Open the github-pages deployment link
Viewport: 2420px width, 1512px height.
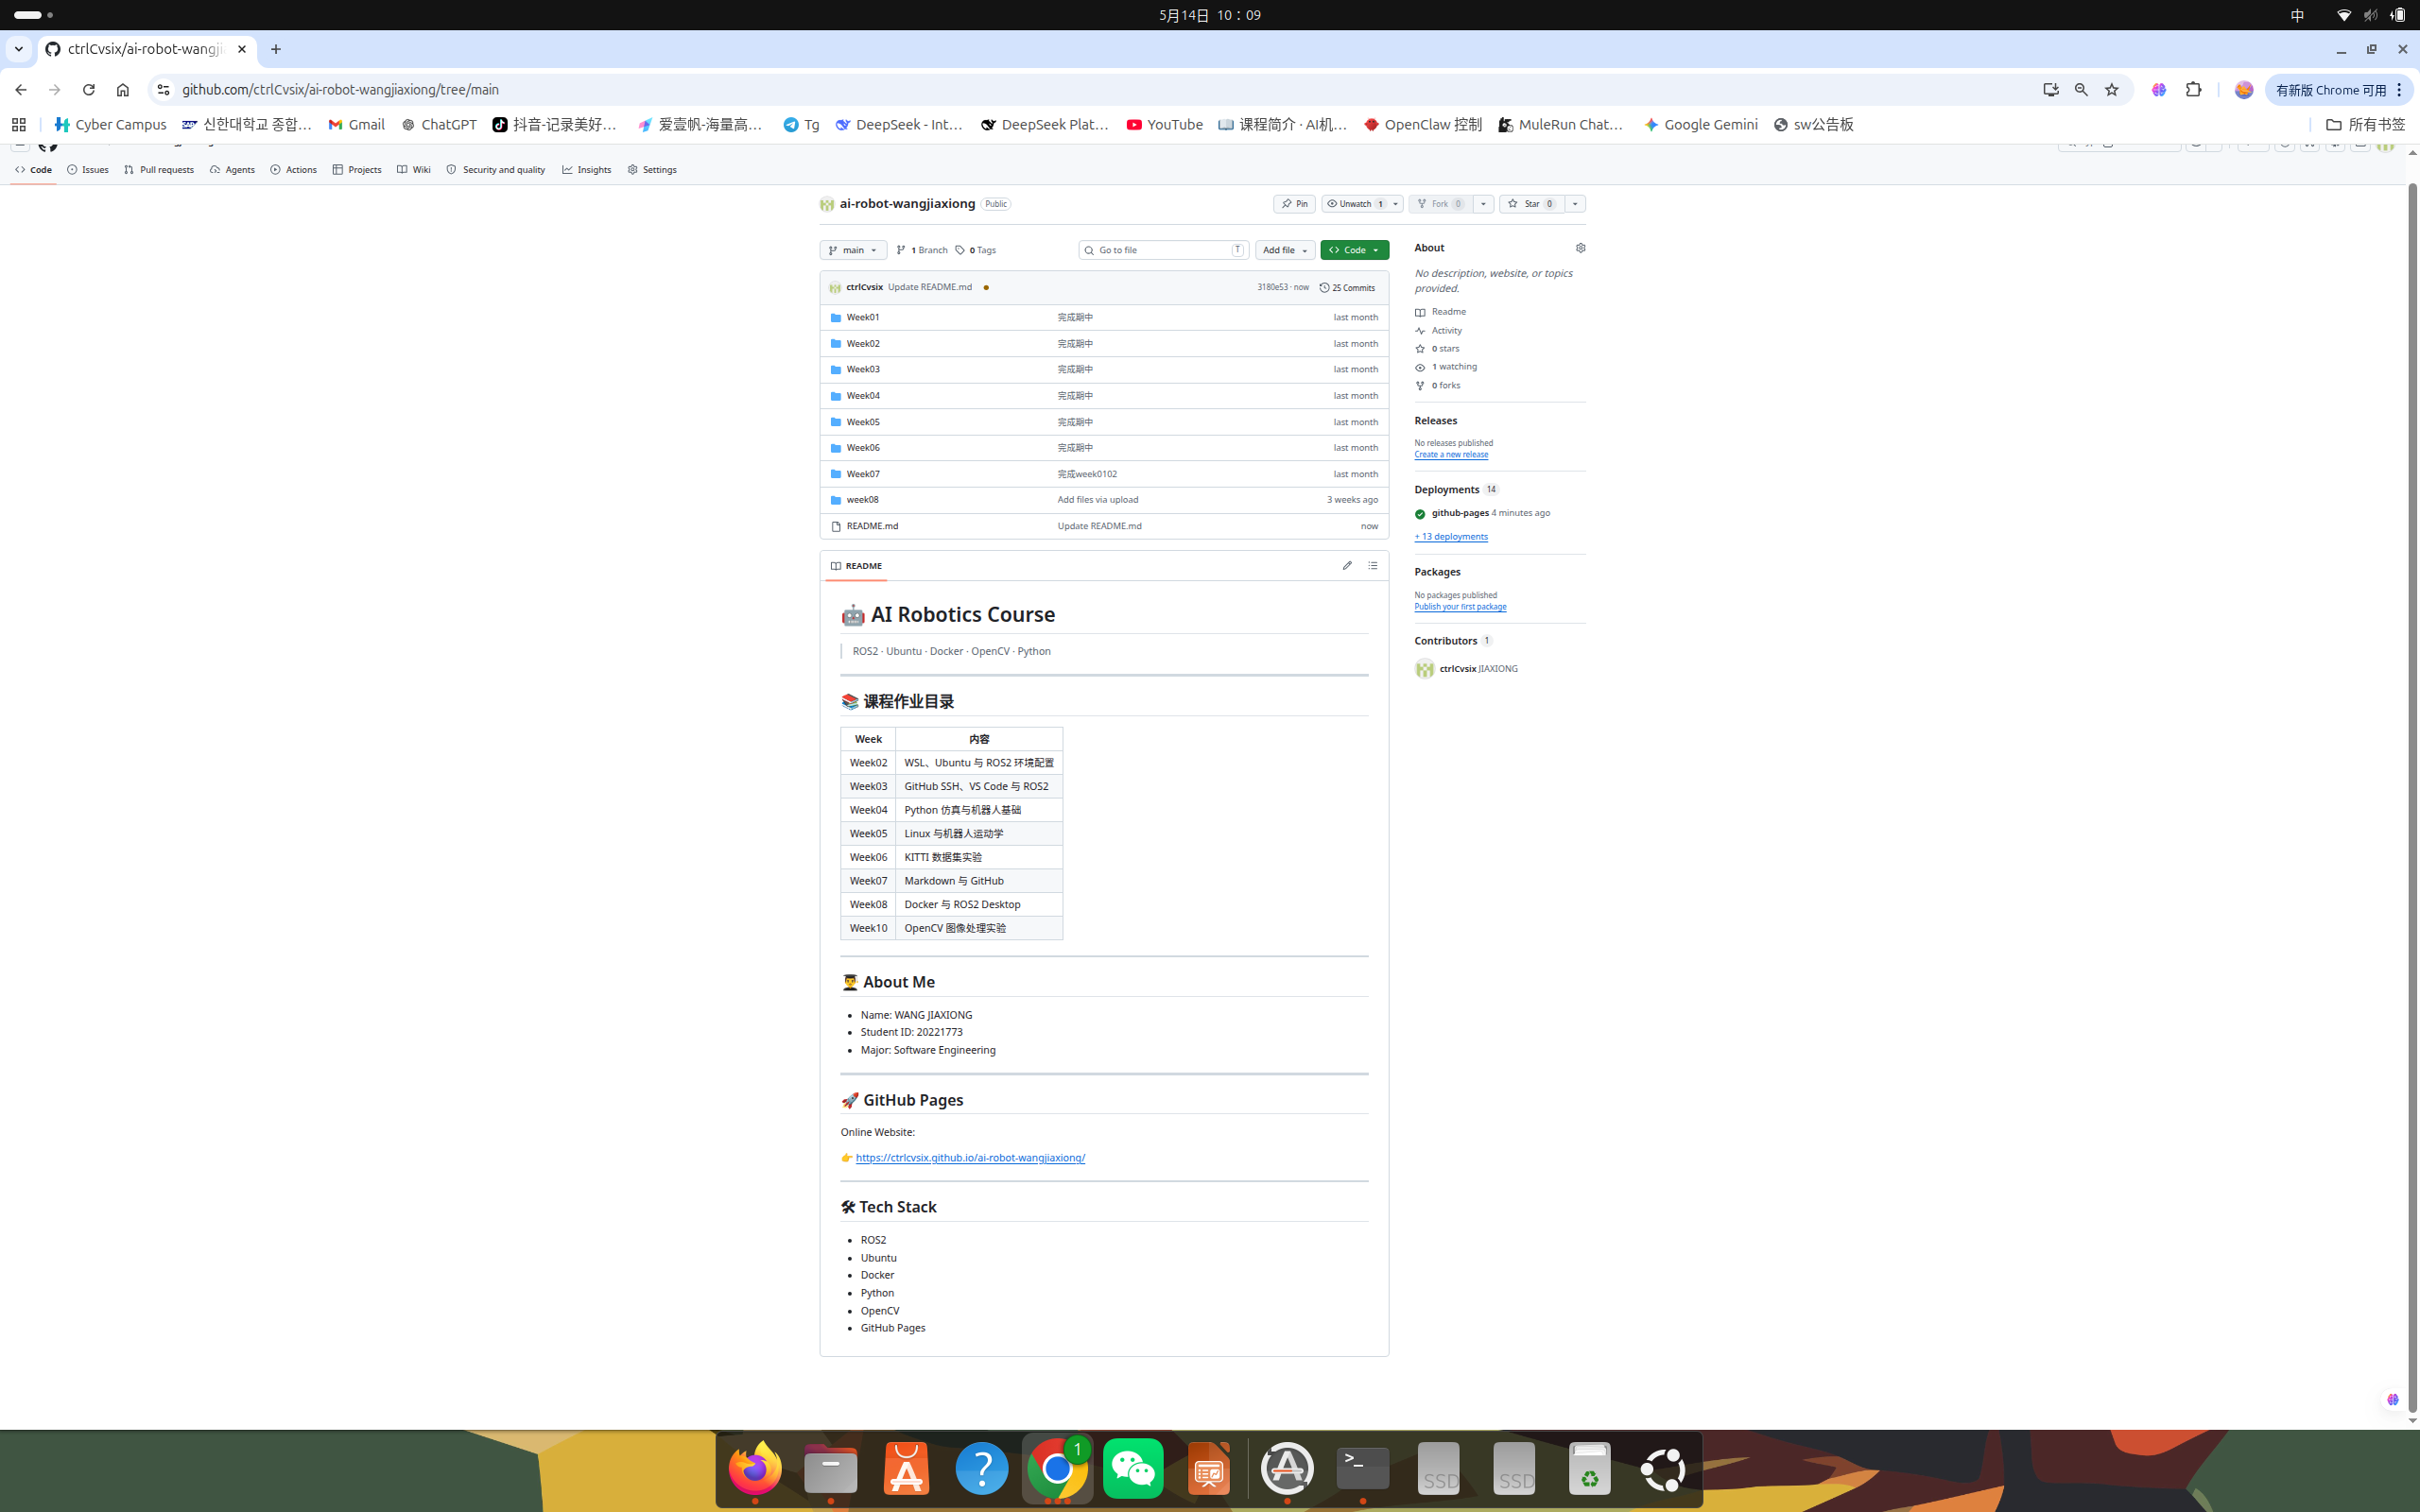tap(1460, 513)
